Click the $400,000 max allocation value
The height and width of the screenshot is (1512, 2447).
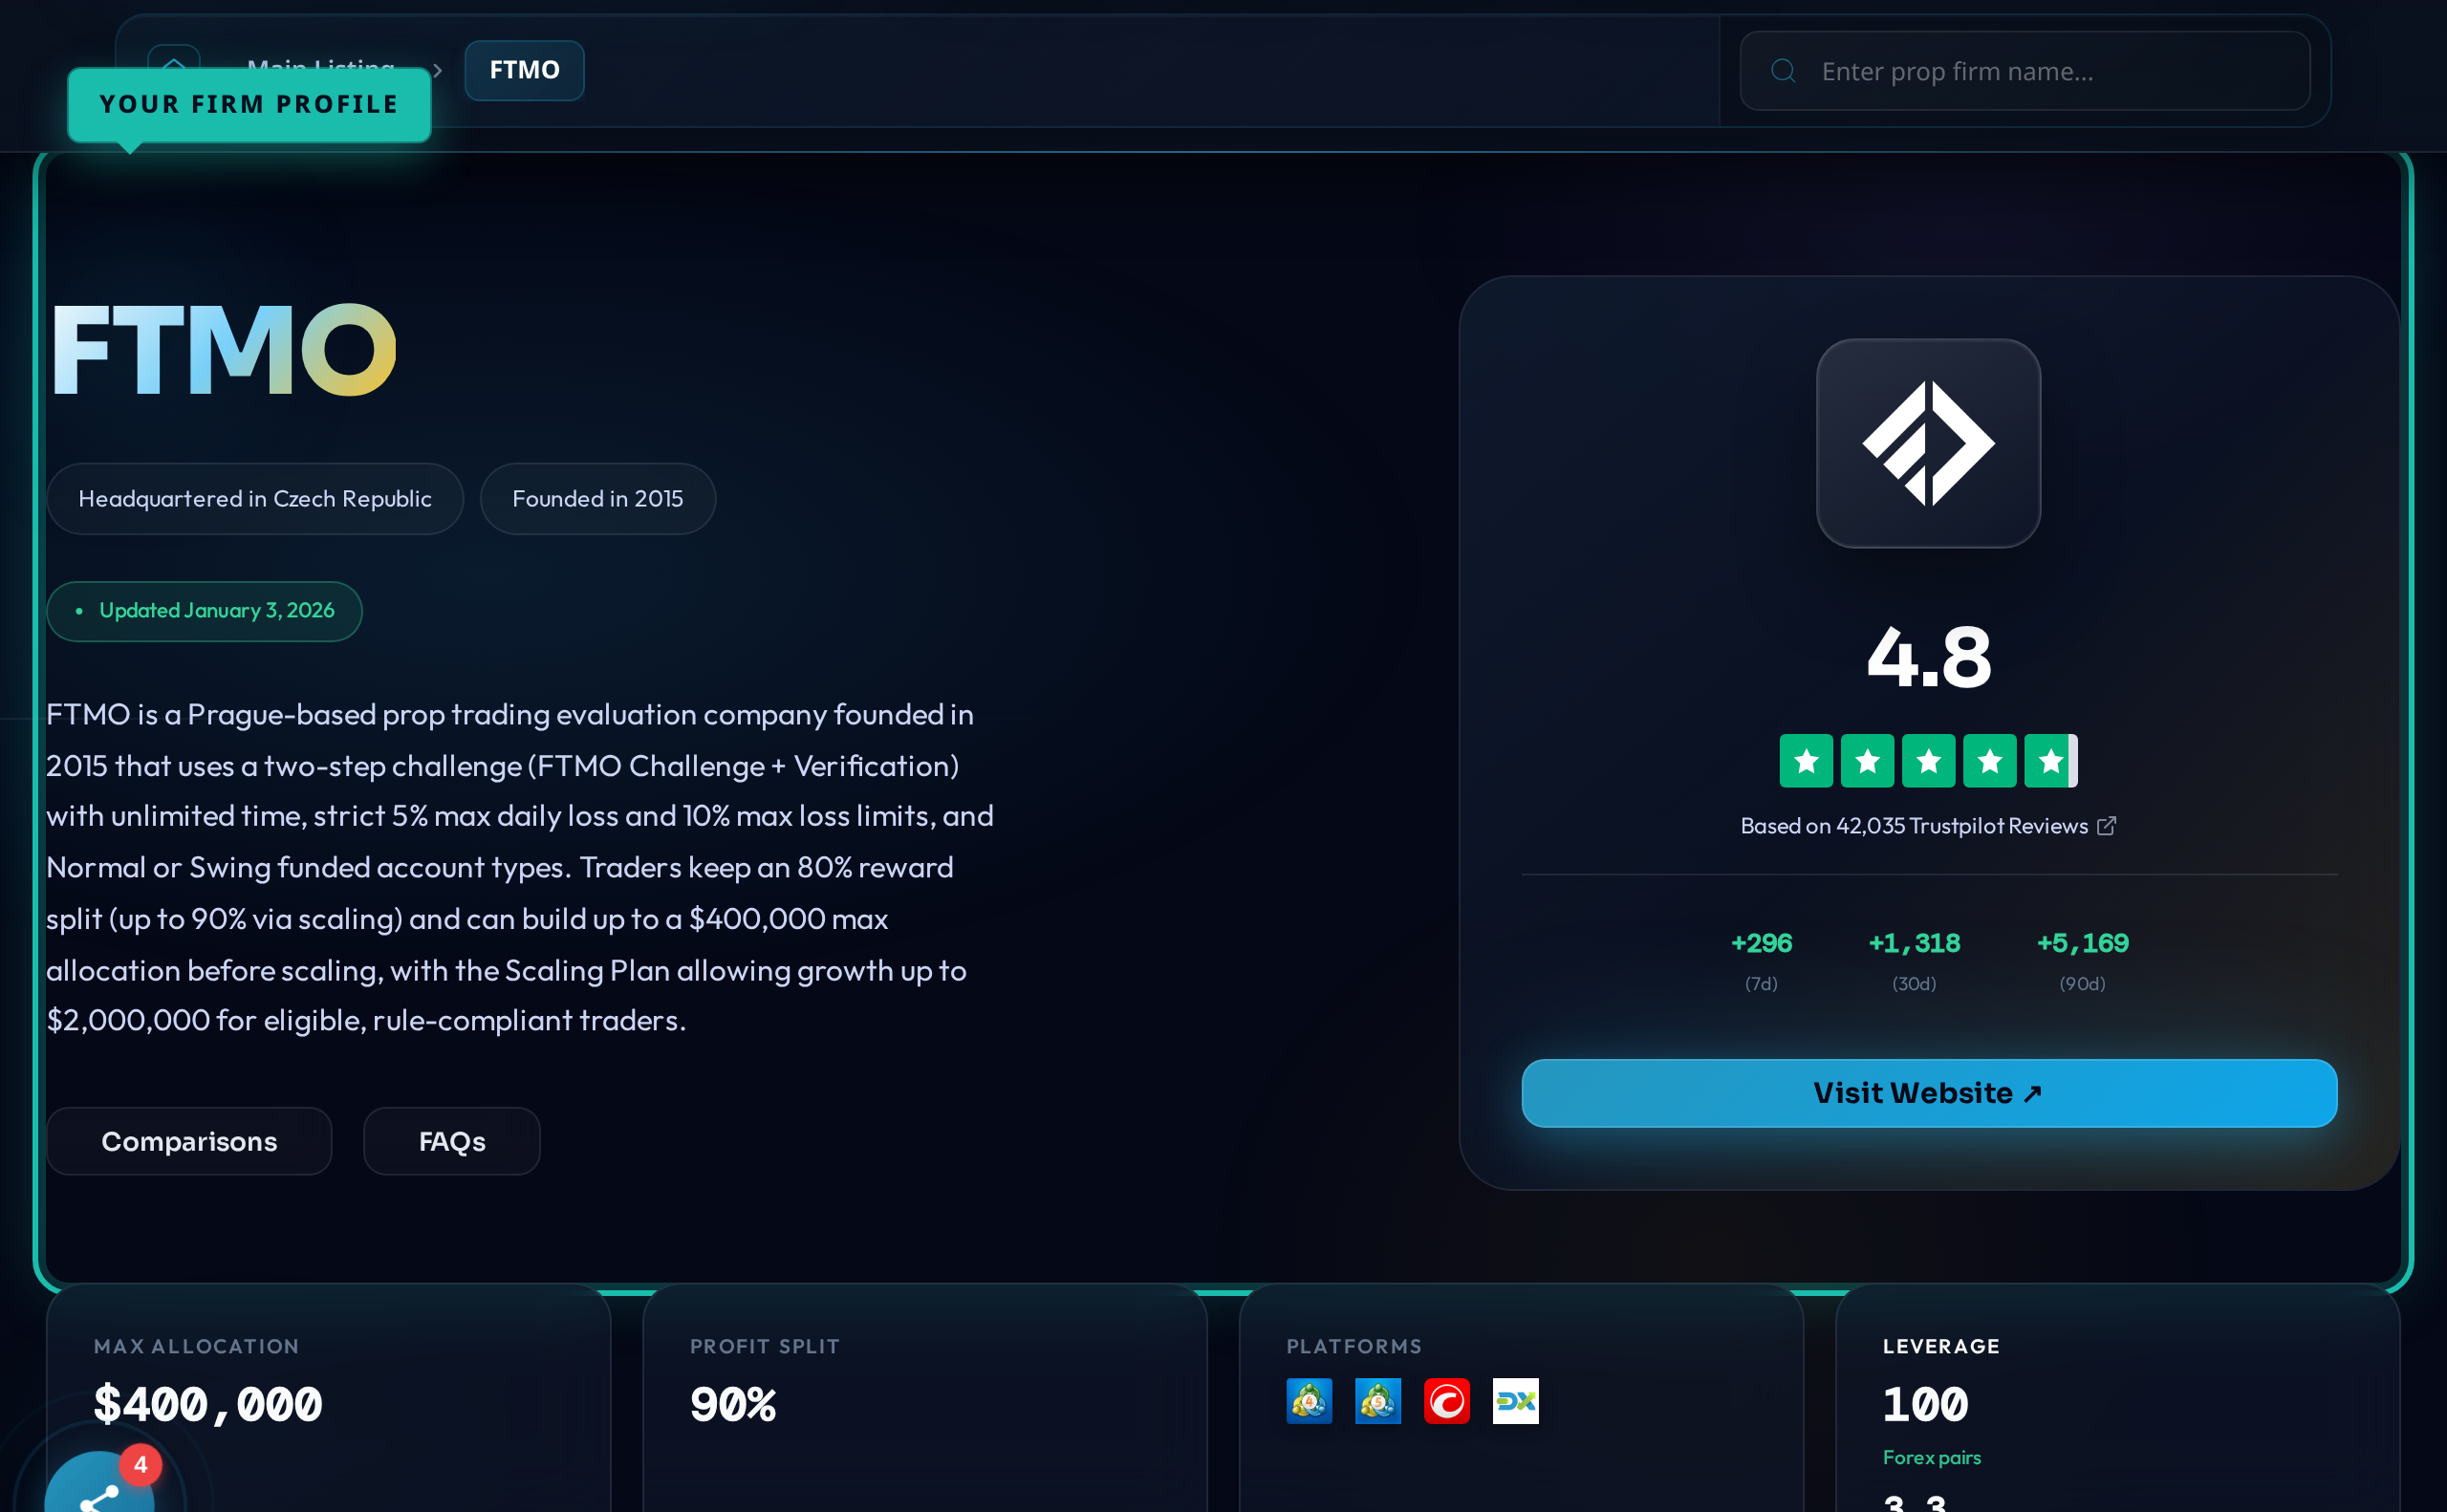[x=208, y=1405]
